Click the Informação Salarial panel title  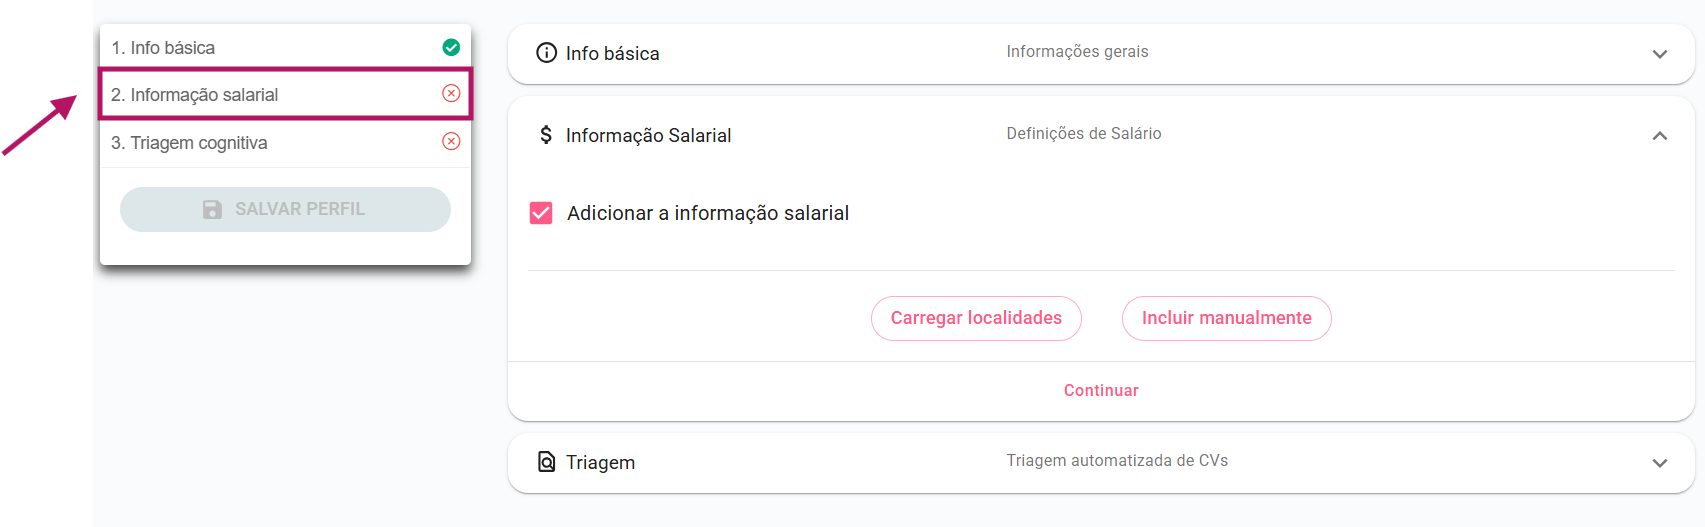[x=648, y=135]
